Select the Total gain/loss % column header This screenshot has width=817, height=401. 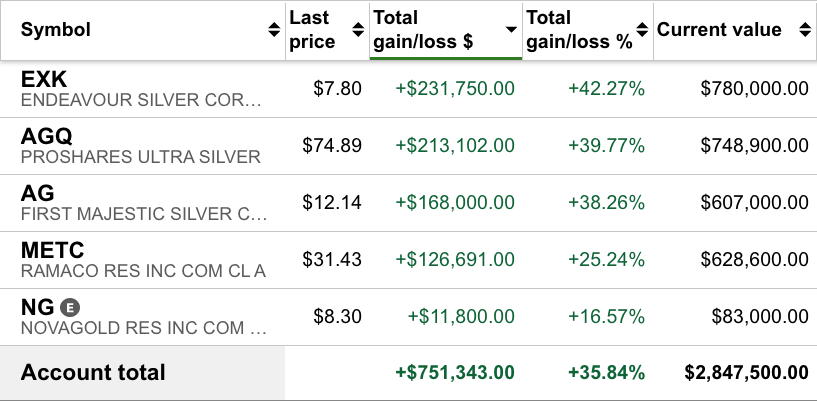point(579,30)
